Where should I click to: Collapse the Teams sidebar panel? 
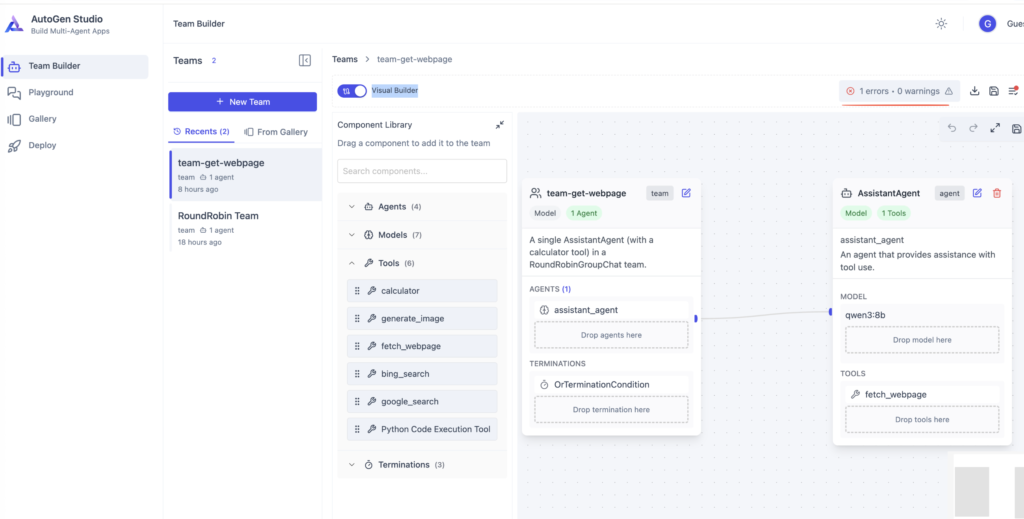pyautogui.click(x=304, y=61)
